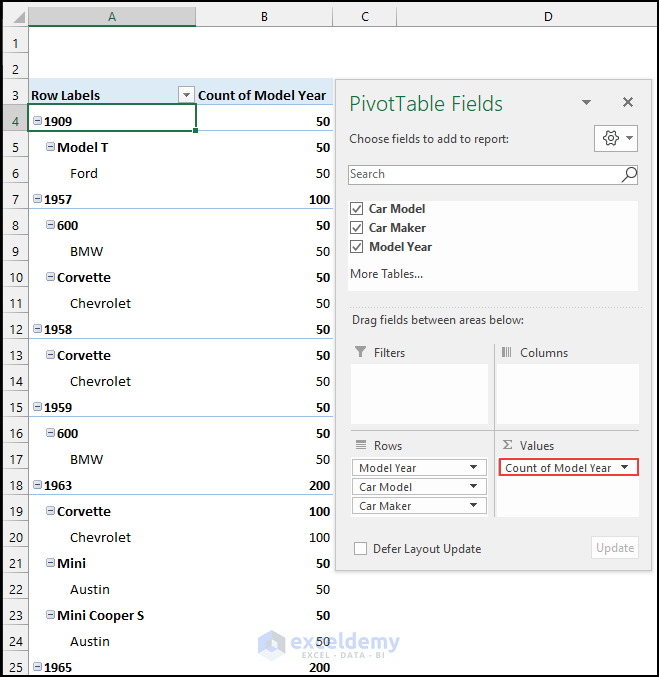Collapse the 600 group under 1957
Screen dimensions: 659x677
[51, 225]
